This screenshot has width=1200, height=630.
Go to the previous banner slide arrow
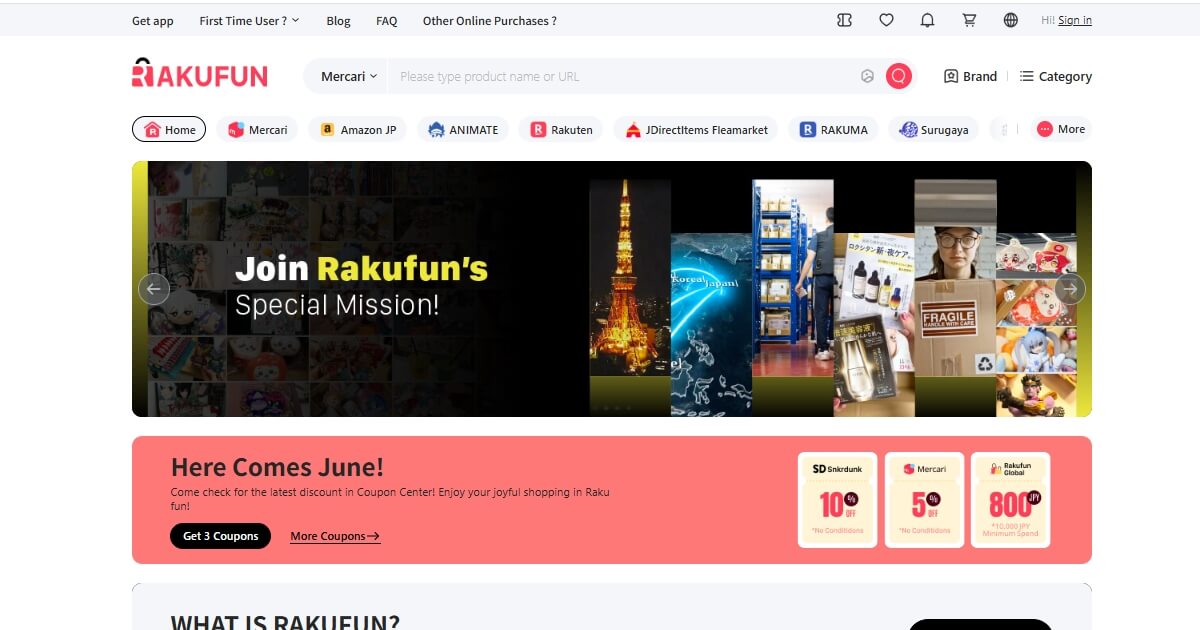154,289
